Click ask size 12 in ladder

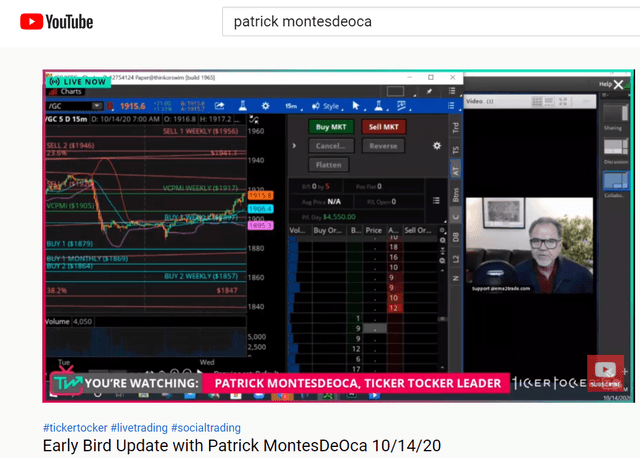pos(393,308)
